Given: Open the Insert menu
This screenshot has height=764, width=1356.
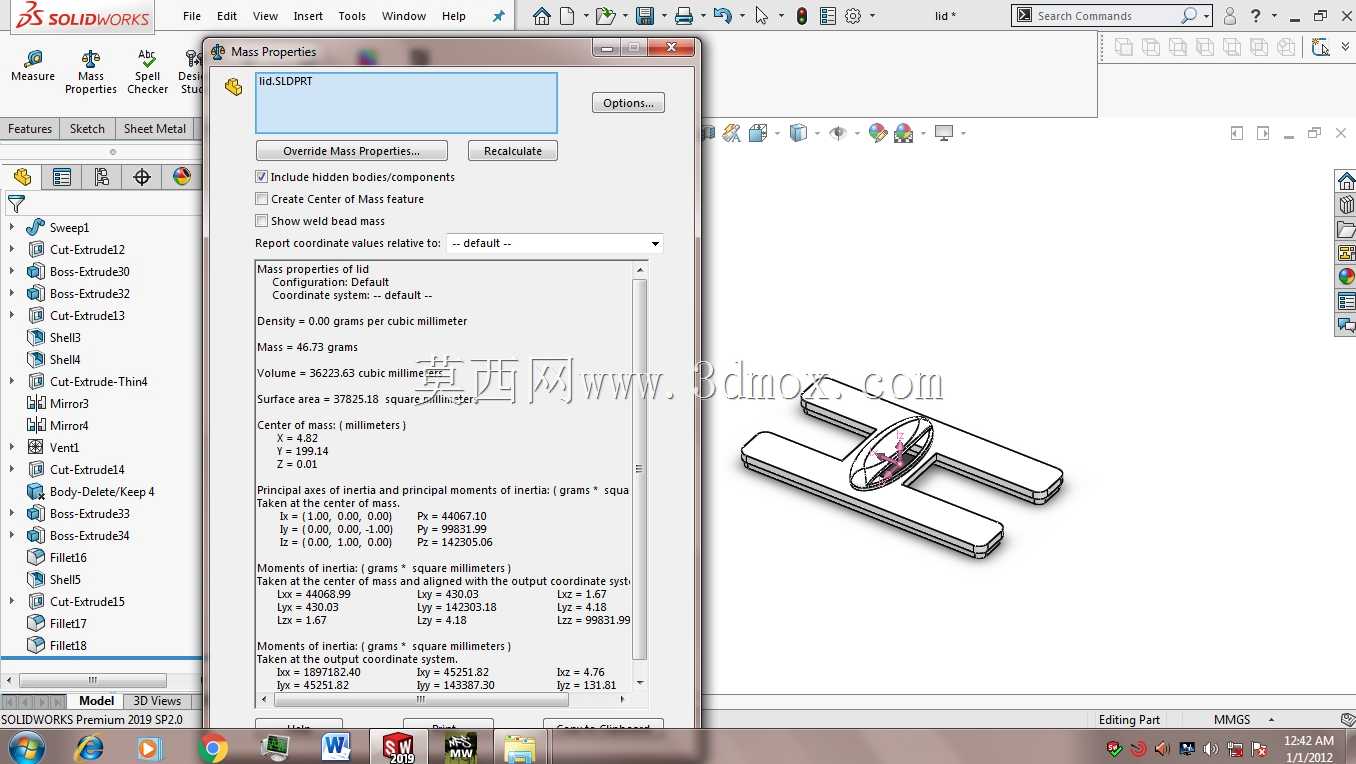Looking at the screenshot, I should 308,16.
